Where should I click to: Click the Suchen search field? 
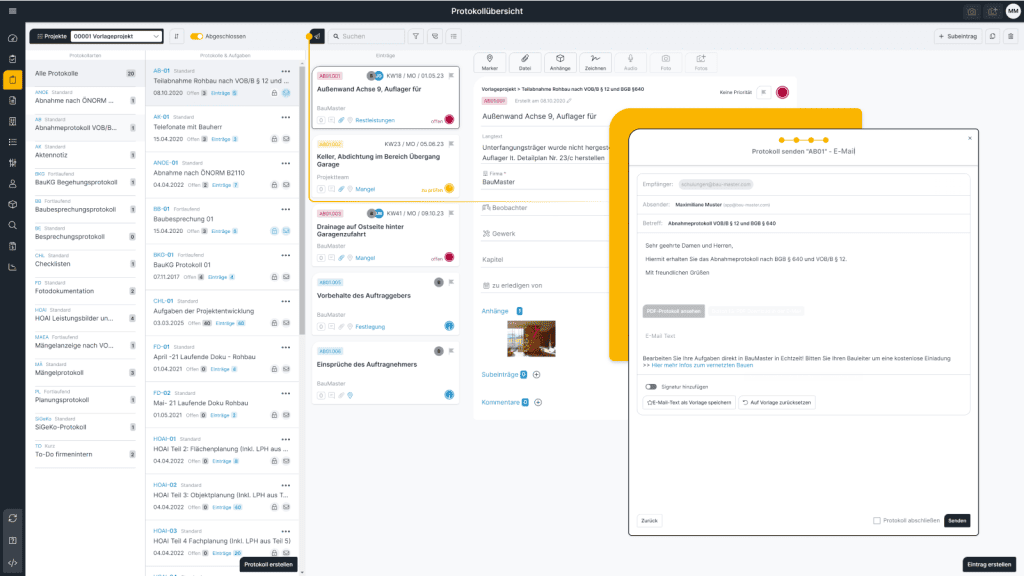pyautogui.click(x=365, y=36)
